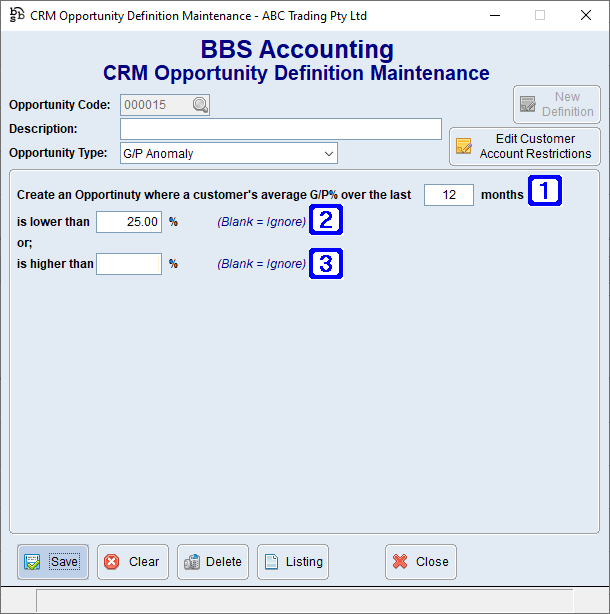The width and height of the screenshot is (610, 614).
Task: Delete the current definition
Action: pos(213,562)
